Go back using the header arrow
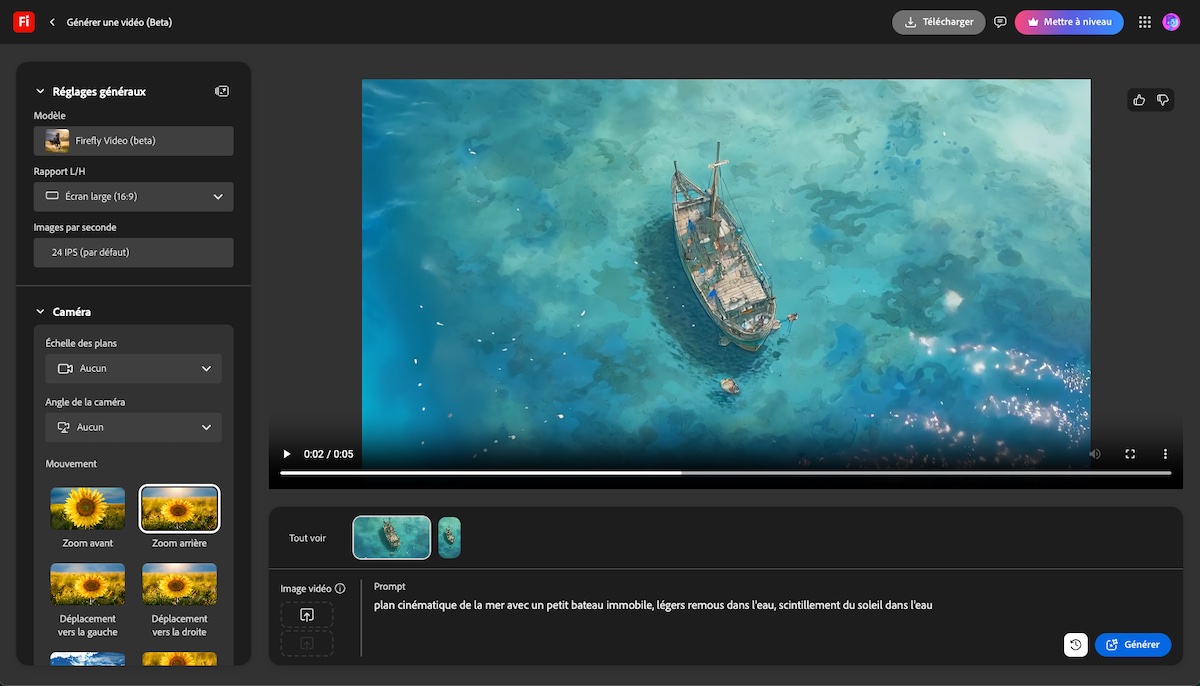The width and height of the screenshot is (1200, 686). (52, 22)
